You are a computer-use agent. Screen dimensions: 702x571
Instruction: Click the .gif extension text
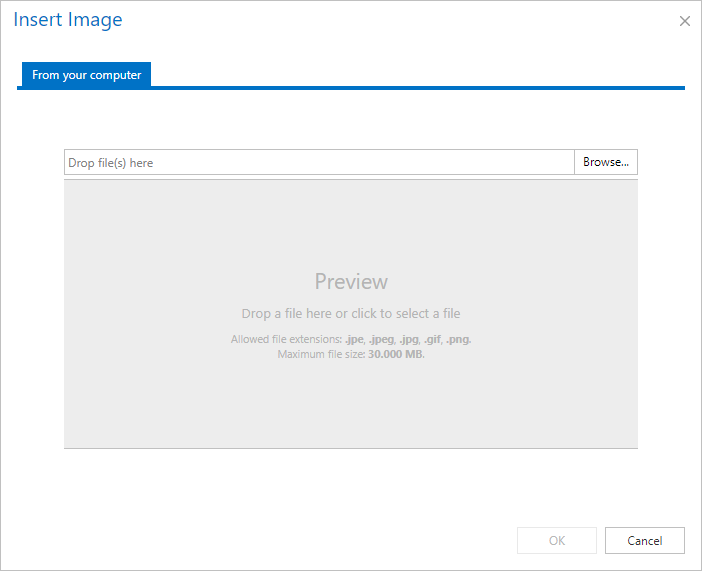(x=432, y=339)
